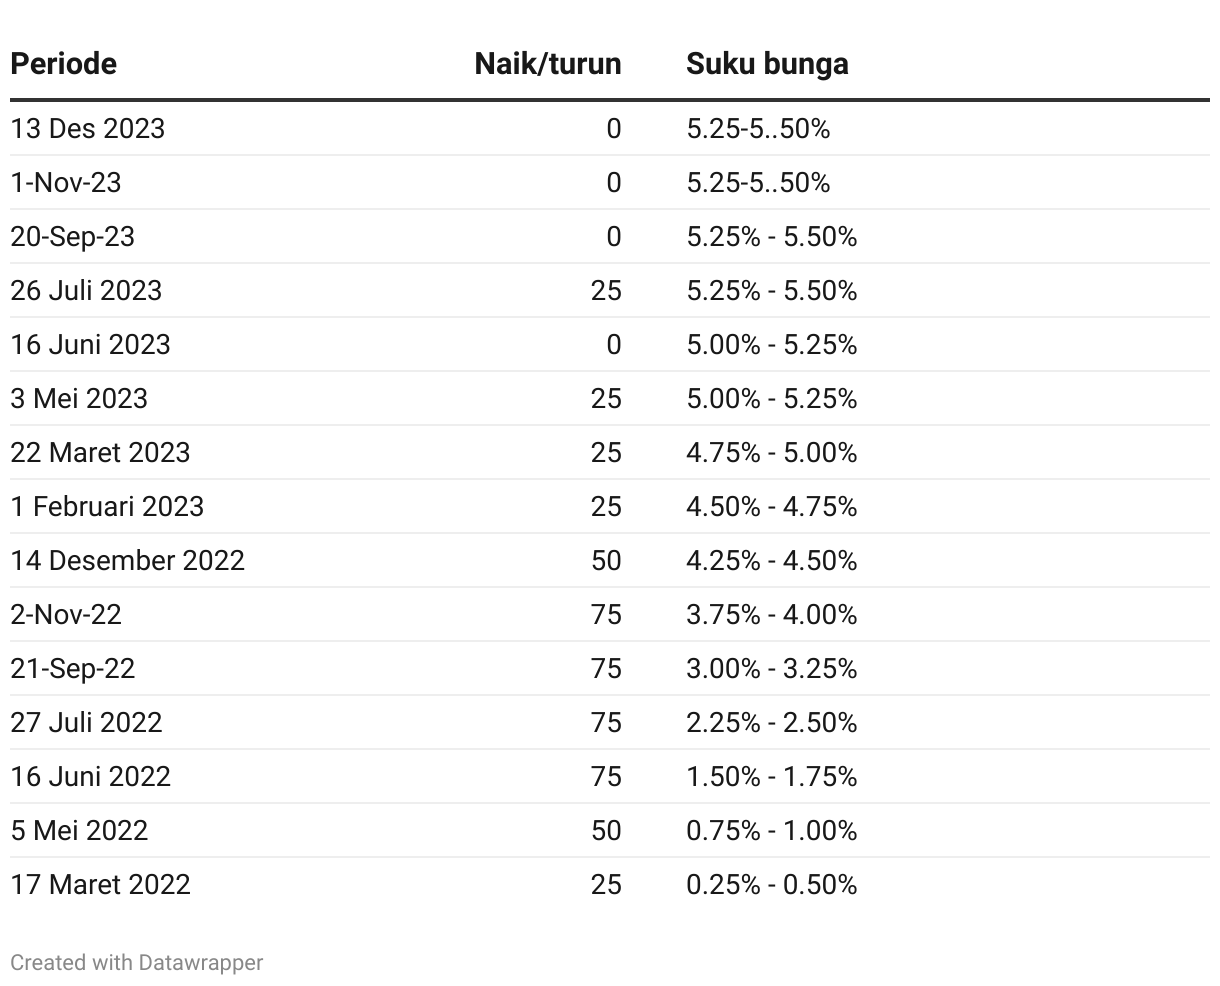1220x986 pixels.
Task: Select the 0.25% - 0.50% rate cell
Action: 771,885
